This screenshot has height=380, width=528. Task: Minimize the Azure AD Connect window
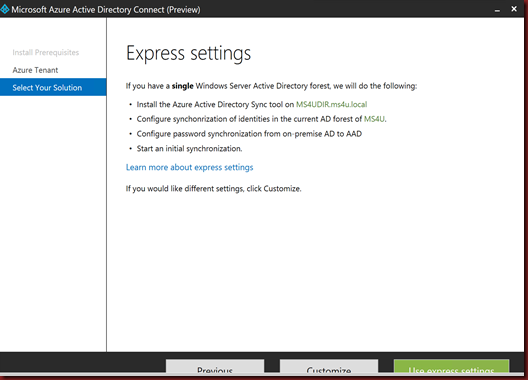pos(497,10)
